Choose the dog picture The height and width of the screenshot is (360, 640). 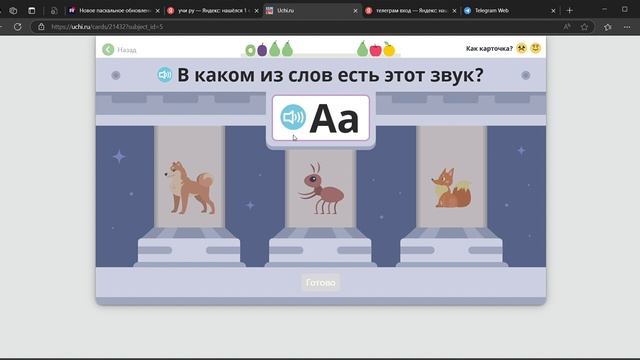coord(190,187)
